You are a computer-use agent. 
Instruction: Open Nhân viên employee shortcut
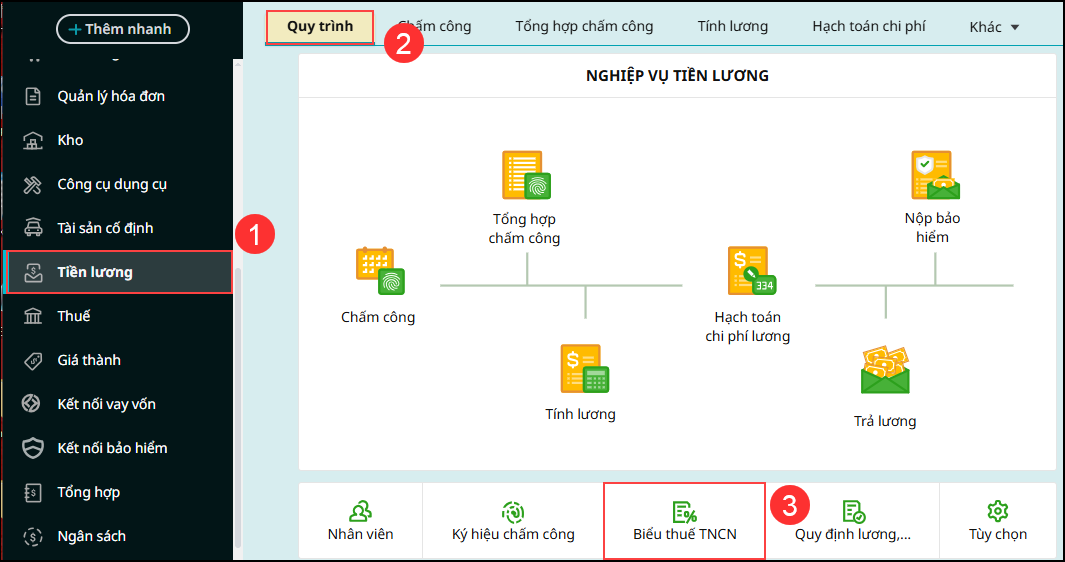coord(361,521)
